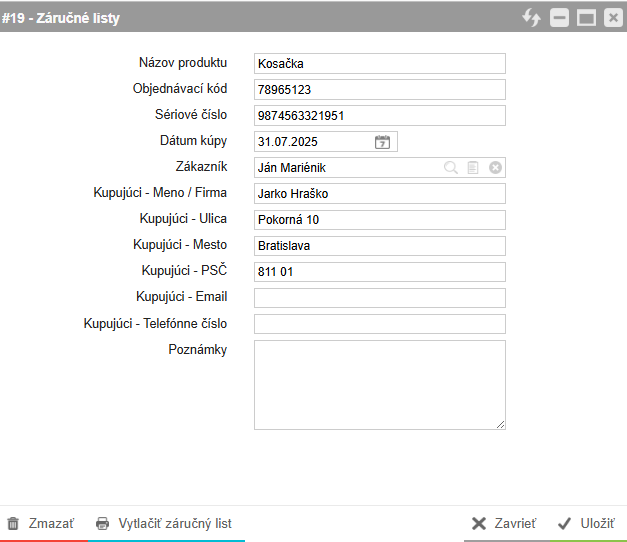Click into the Názov produktu field

click(379, 64)
